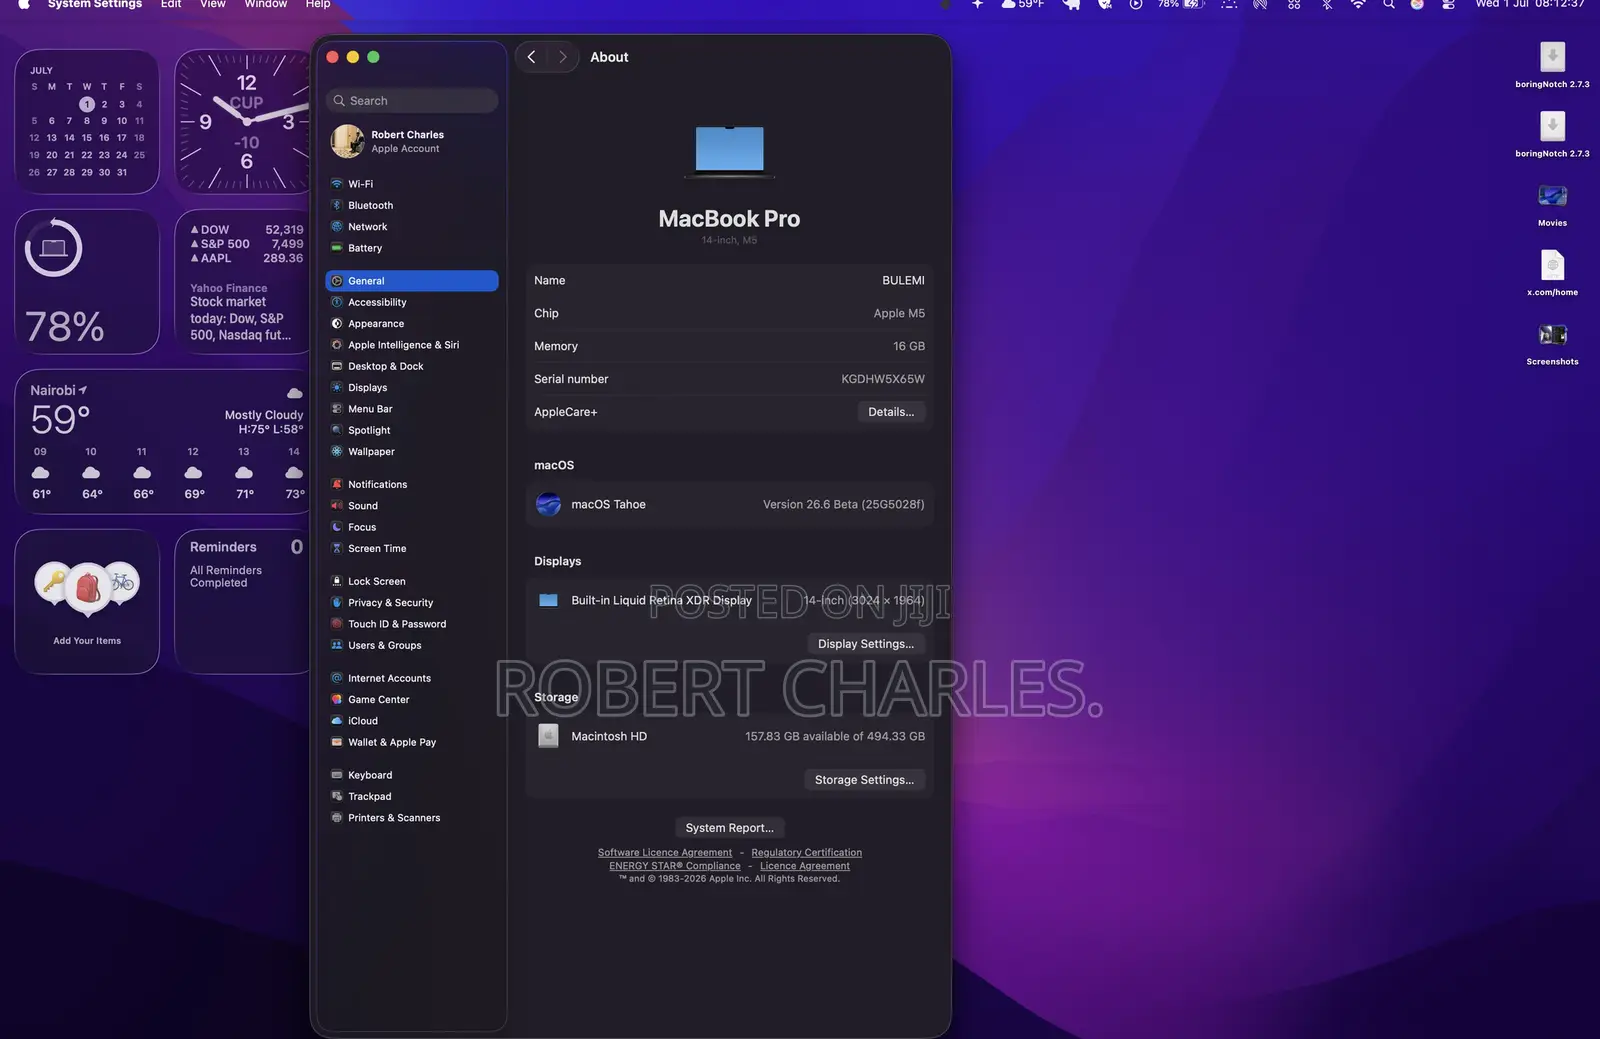Go back with the left chevron
The height and width of the screenshot is (1039, 1600).
532,57
